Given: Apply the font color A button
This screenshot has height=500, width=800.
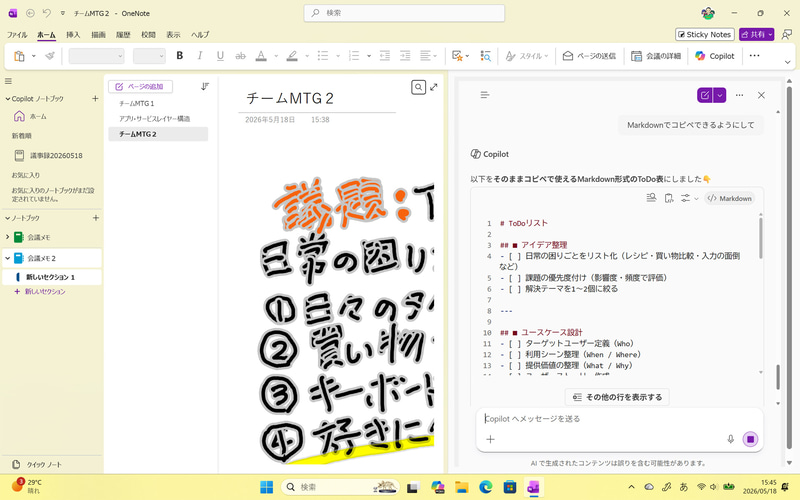Looking at the screenshot, I should click(x=261, y=56).
